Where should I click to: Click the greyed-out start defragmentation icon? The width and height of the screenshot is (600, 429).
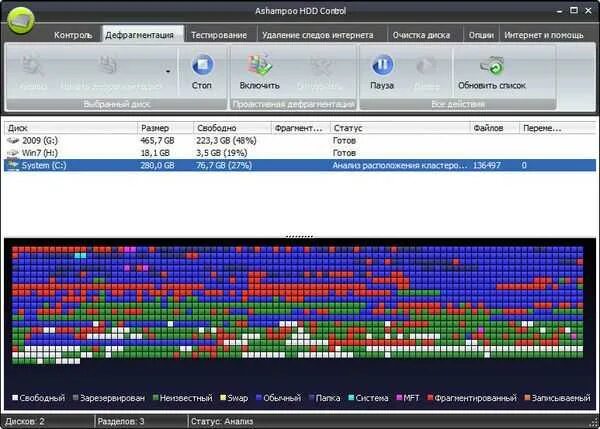coord(108,65)
